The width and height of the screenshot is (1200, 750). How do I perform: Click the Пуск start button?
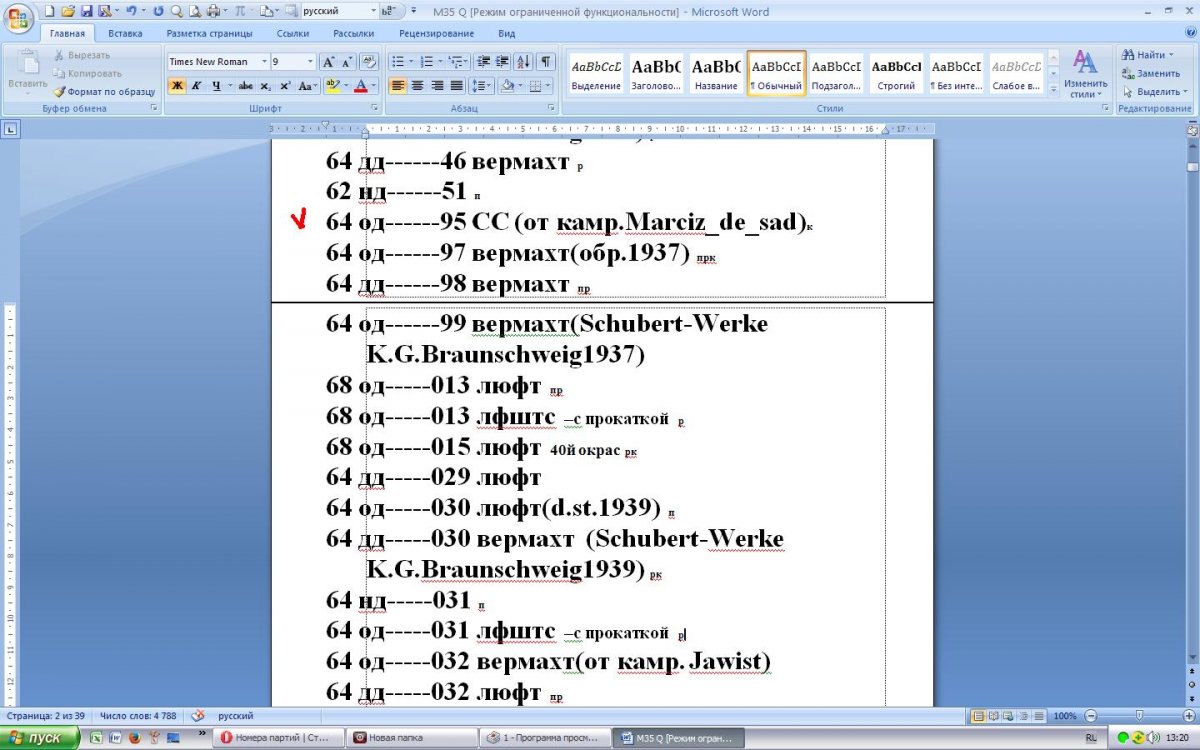[x=40, y=738]
